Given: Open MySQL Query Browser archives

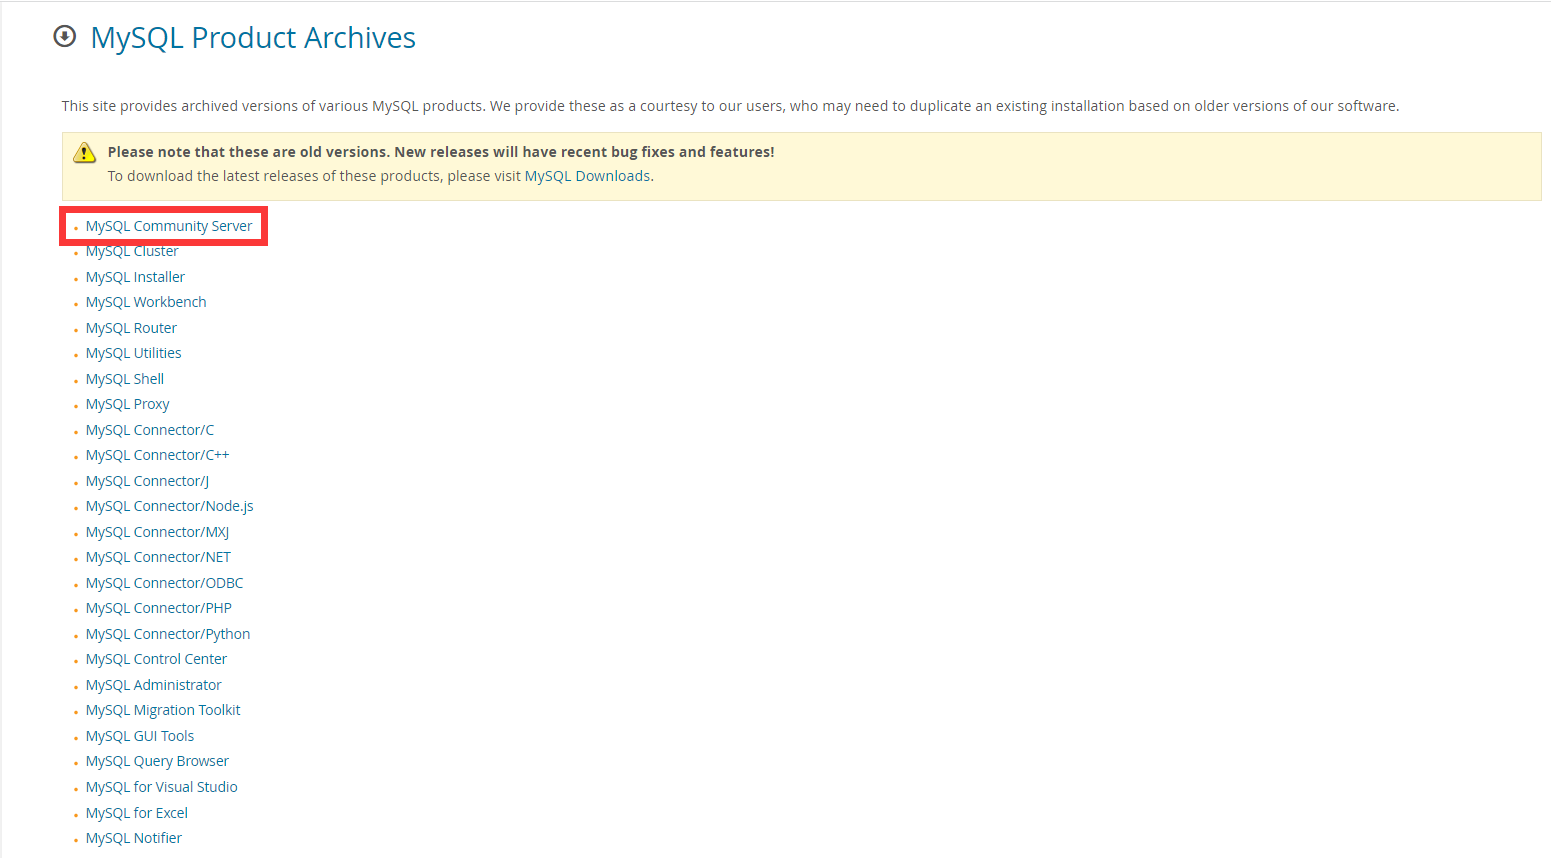Looking at the screenshot, I should tap(157, 761).
